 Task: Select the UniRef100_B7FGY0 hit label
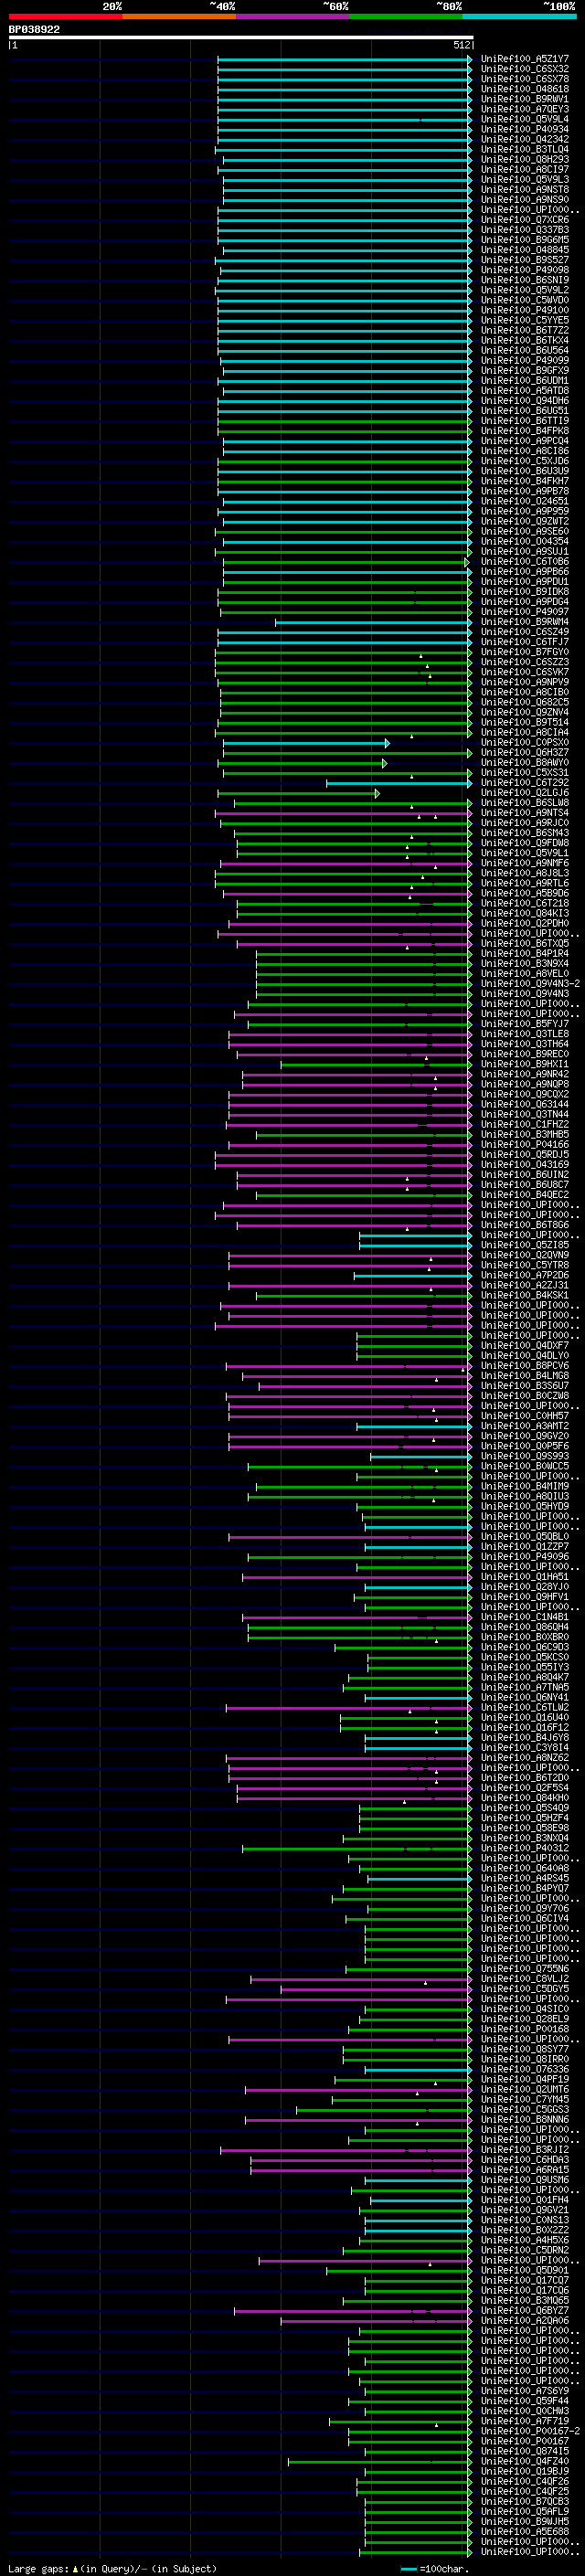coord(525,652)
